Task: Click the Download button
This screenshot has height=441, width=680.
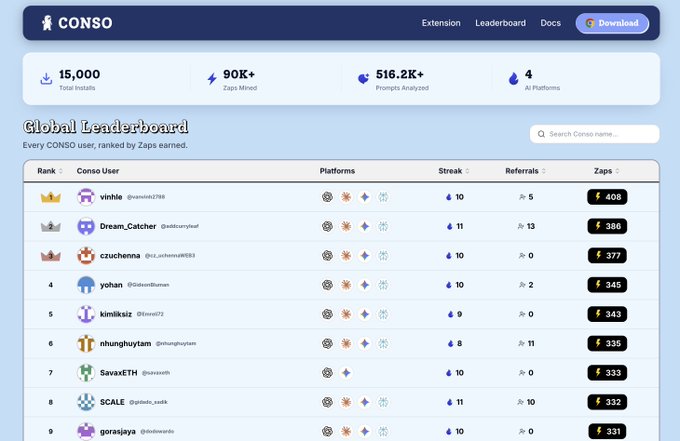Action: click(x=612, y=23)
